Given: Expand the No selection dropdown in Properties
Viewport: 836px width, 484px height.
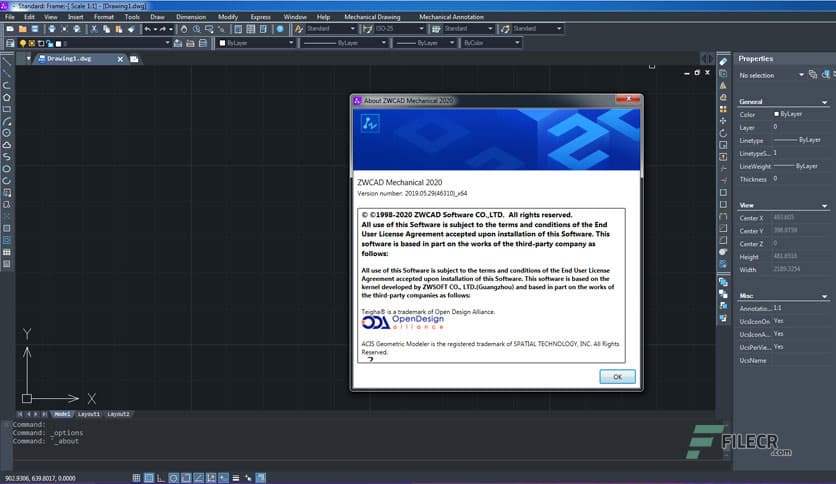Looking at the screenshot, I should point(802,75).
